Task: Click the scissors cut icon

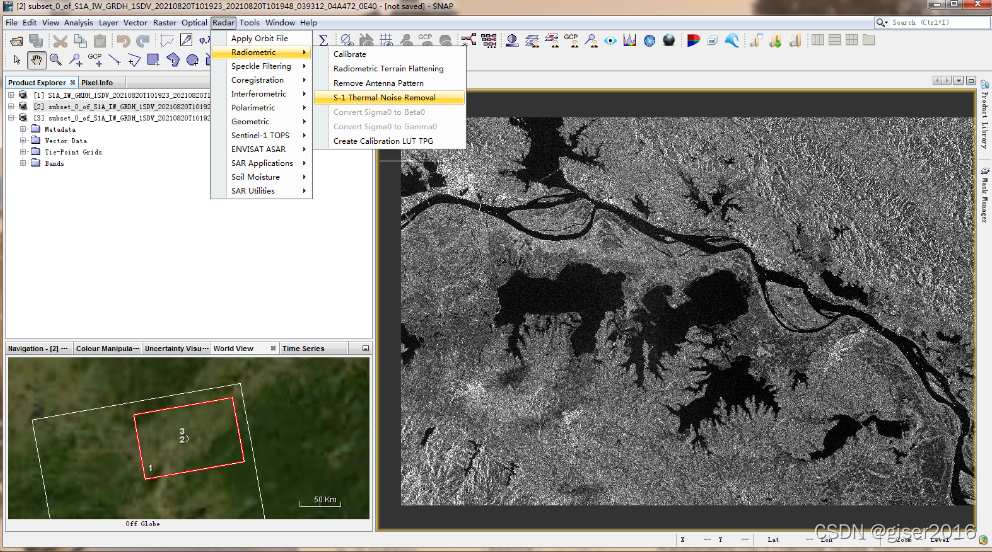Action: [60, 40]
